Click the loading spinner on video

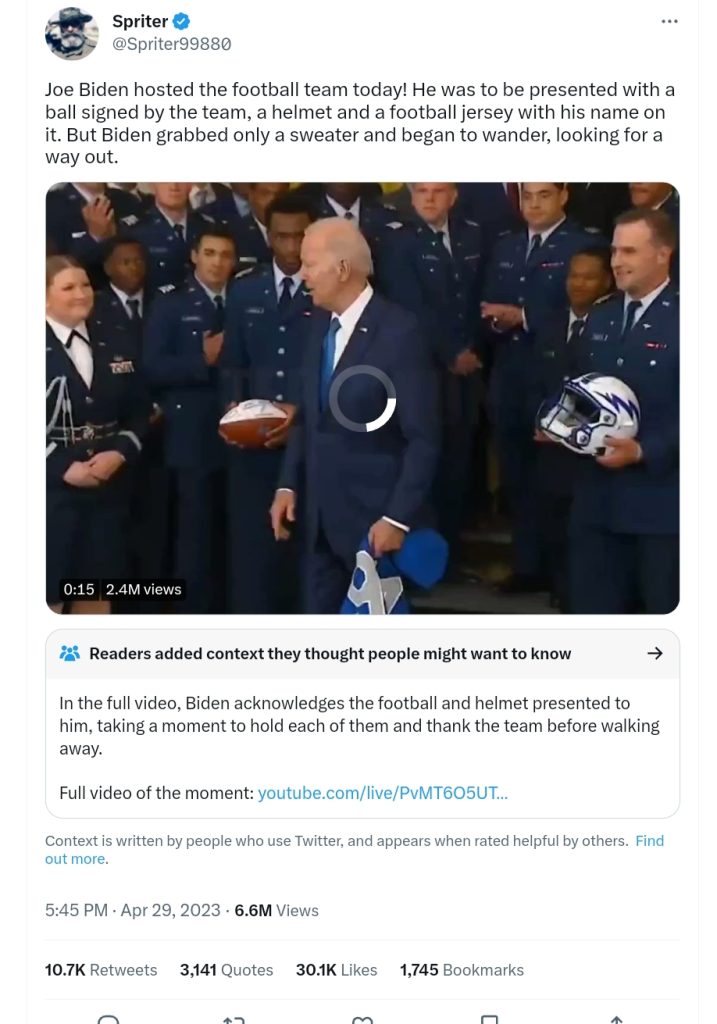point(362,398)
